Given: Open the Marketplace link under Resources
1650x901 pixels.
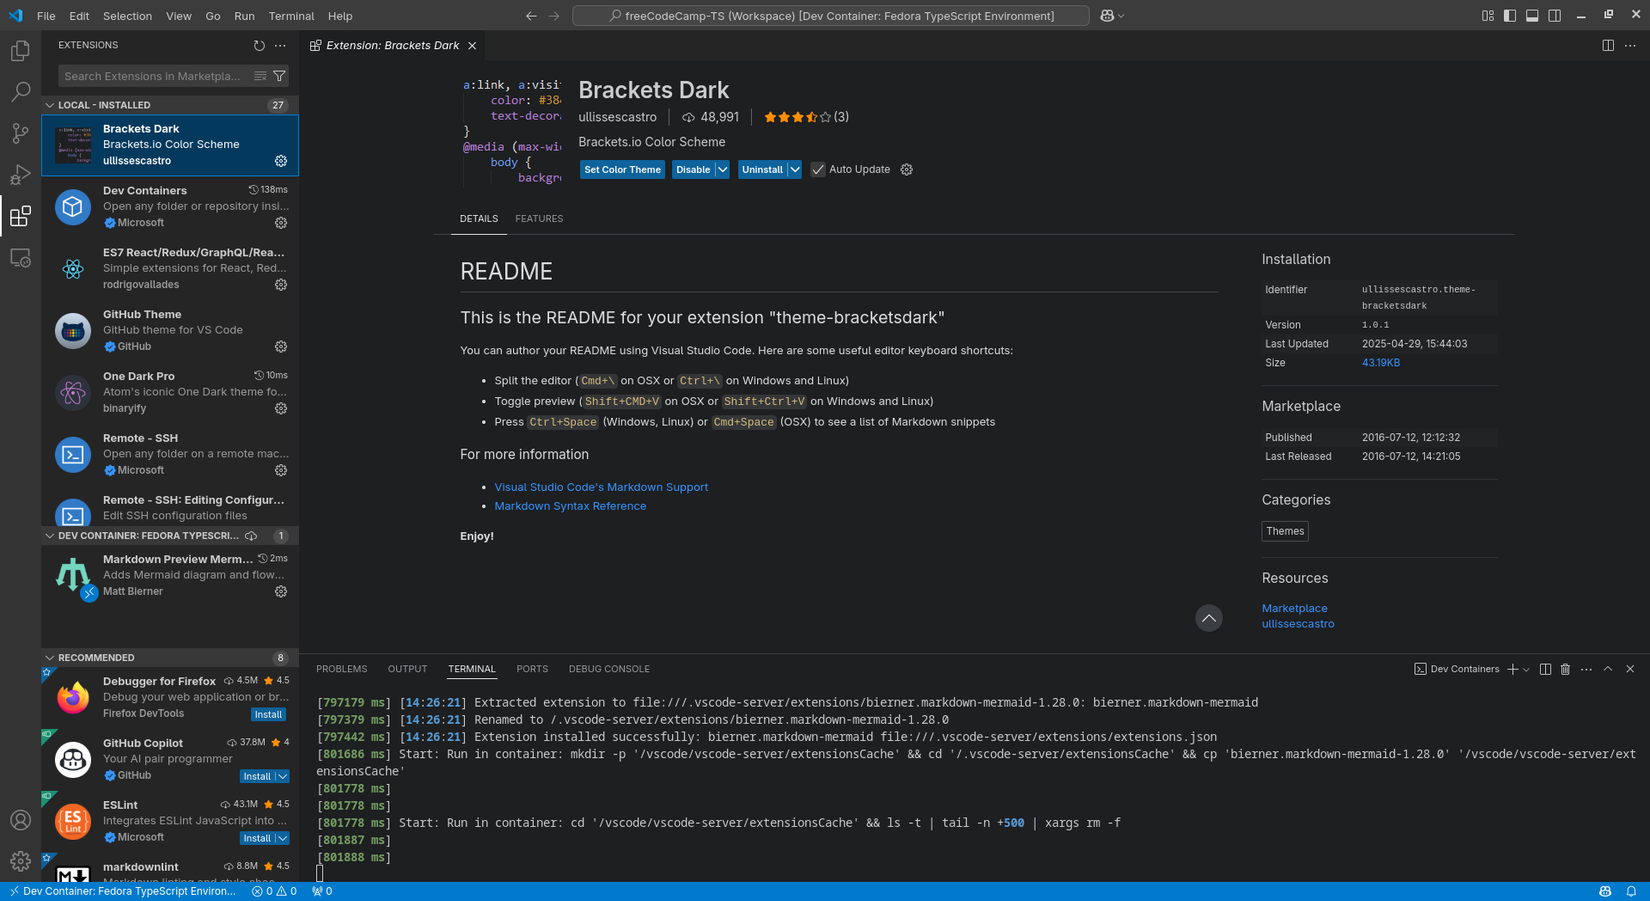Looking at the screenshot, I should 1294,608.
